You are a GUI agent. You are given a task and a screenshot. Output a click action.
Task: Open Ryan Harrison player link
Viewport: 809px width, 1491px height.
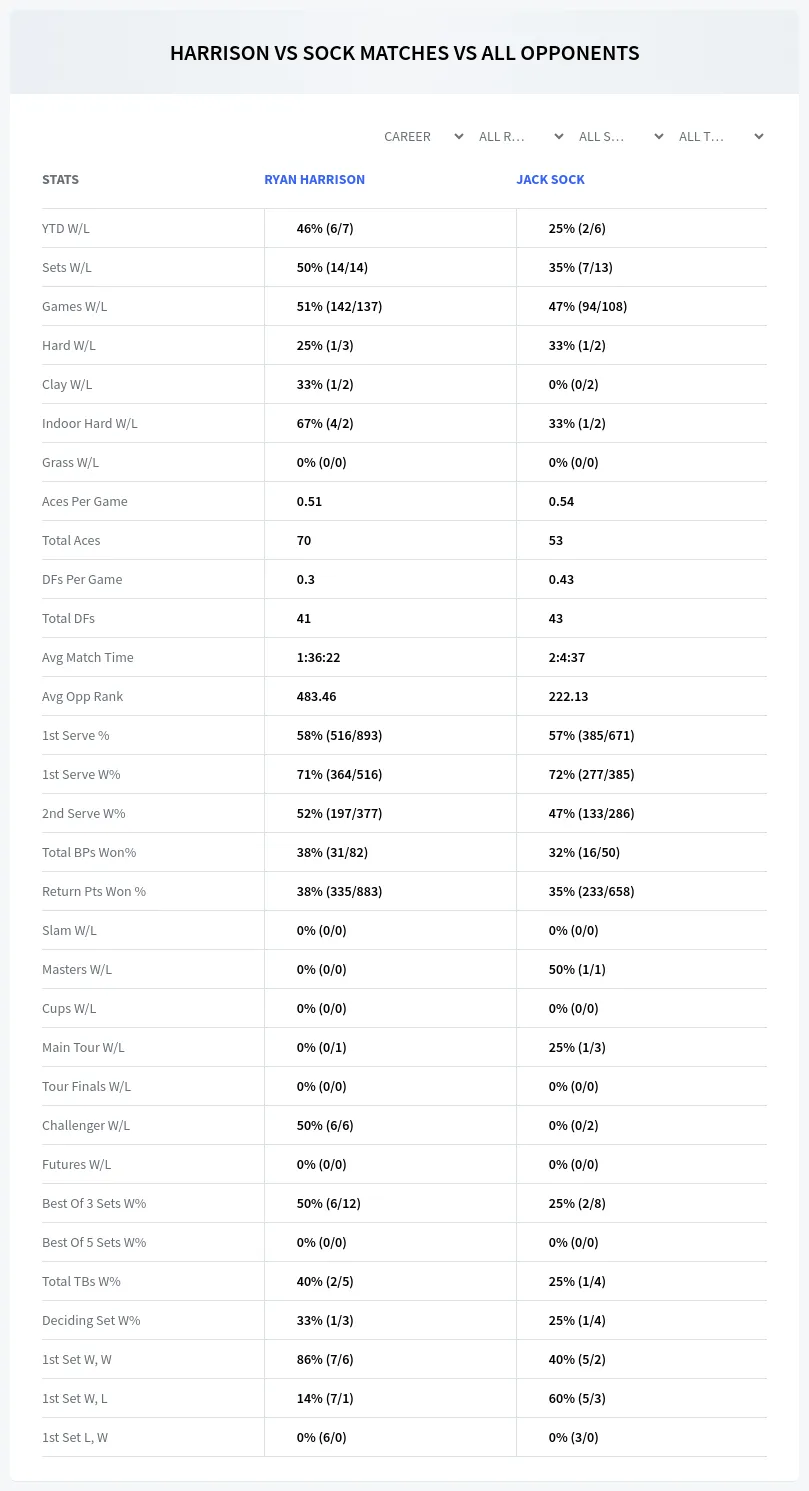(314, 180)
